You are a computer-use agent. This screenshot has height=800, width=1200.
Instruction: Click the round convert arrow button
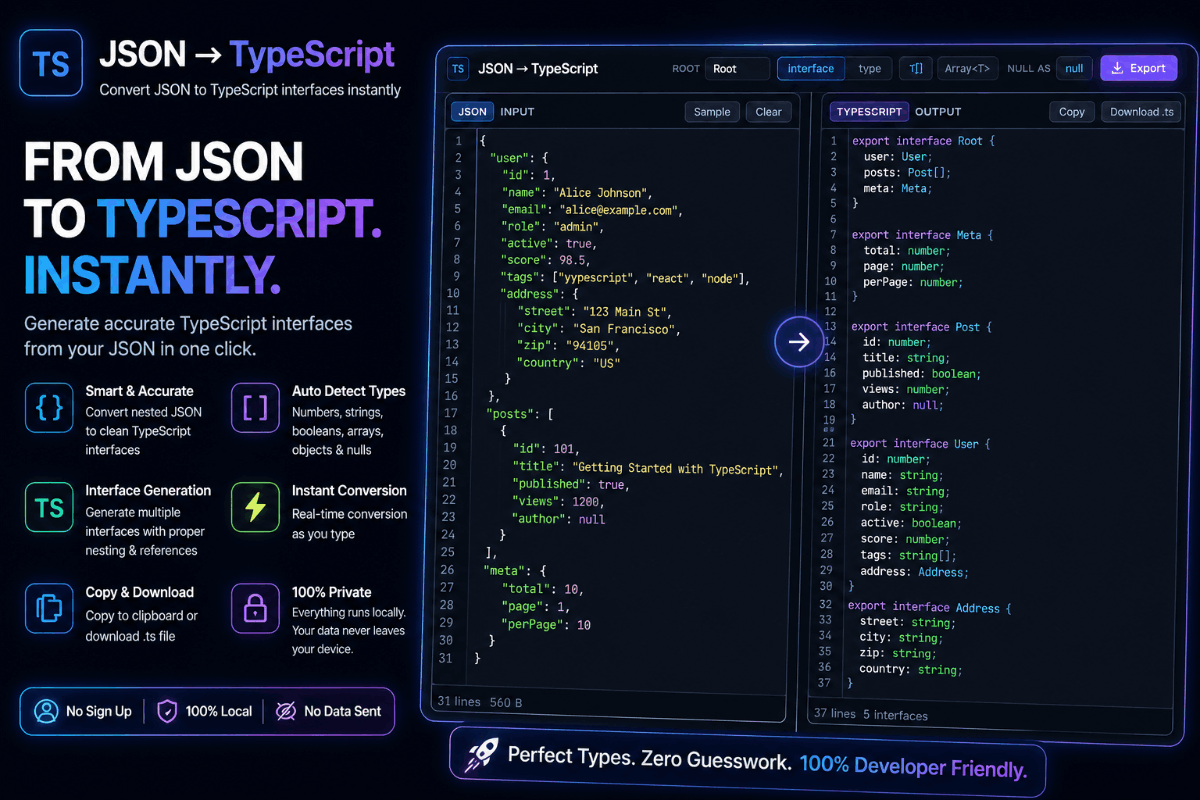click(x=799, y=342)
